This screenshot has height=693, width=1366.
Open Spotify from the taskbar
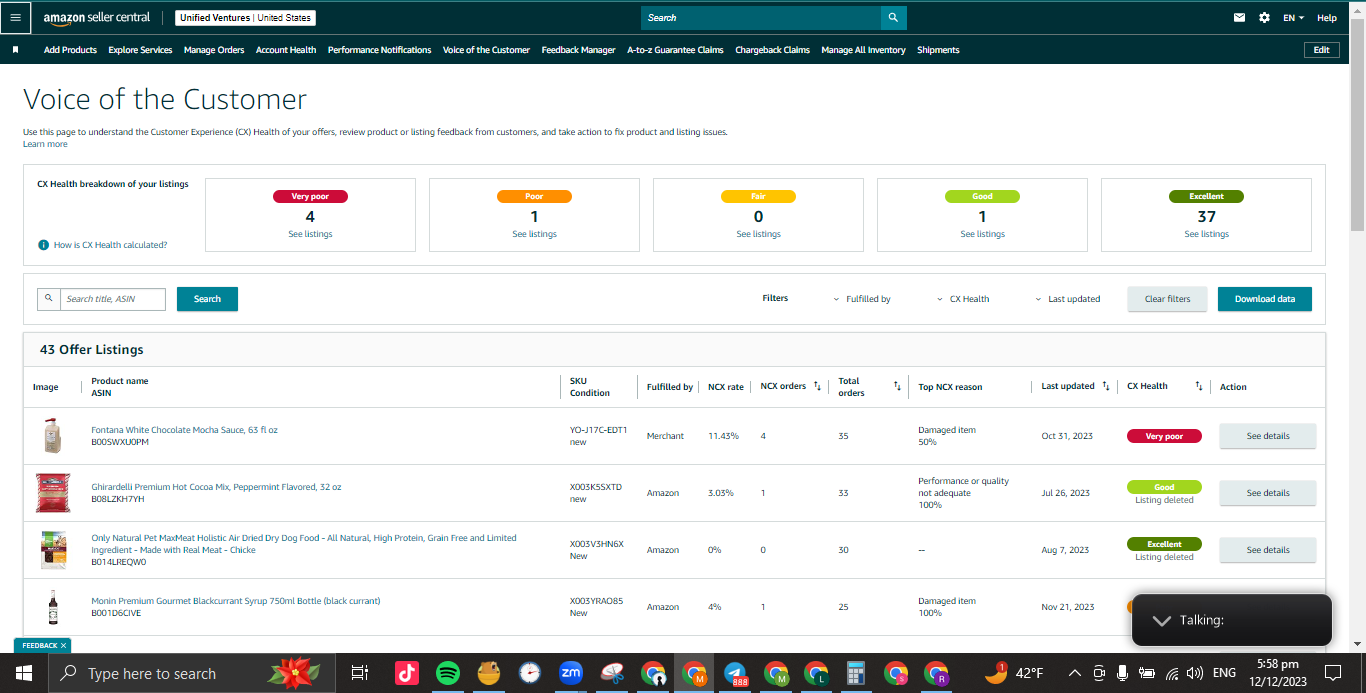(x=448, y=673)
